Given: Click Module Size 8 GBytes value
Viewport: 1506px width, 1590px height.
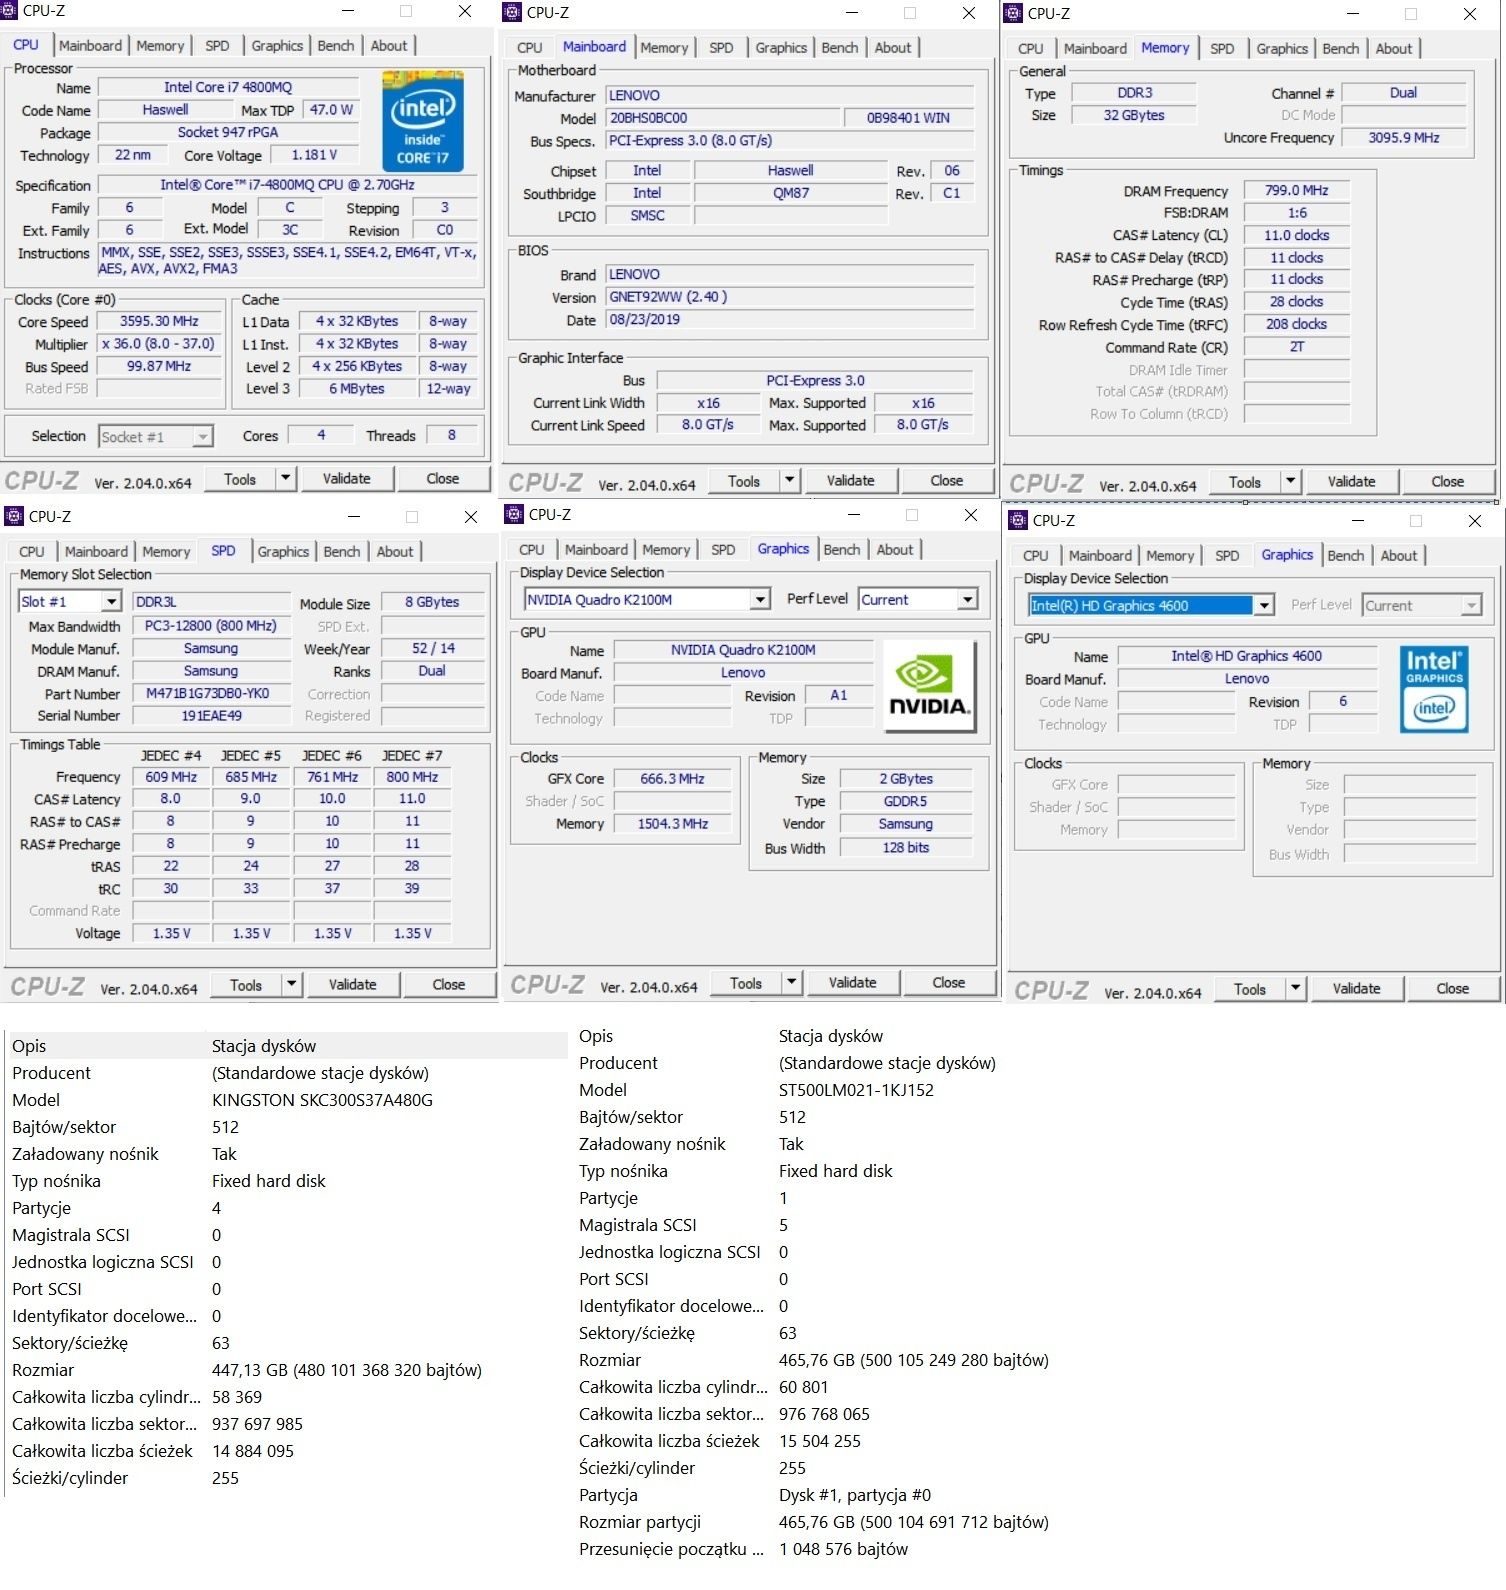Looking at the screenshot, I should 432,602.
